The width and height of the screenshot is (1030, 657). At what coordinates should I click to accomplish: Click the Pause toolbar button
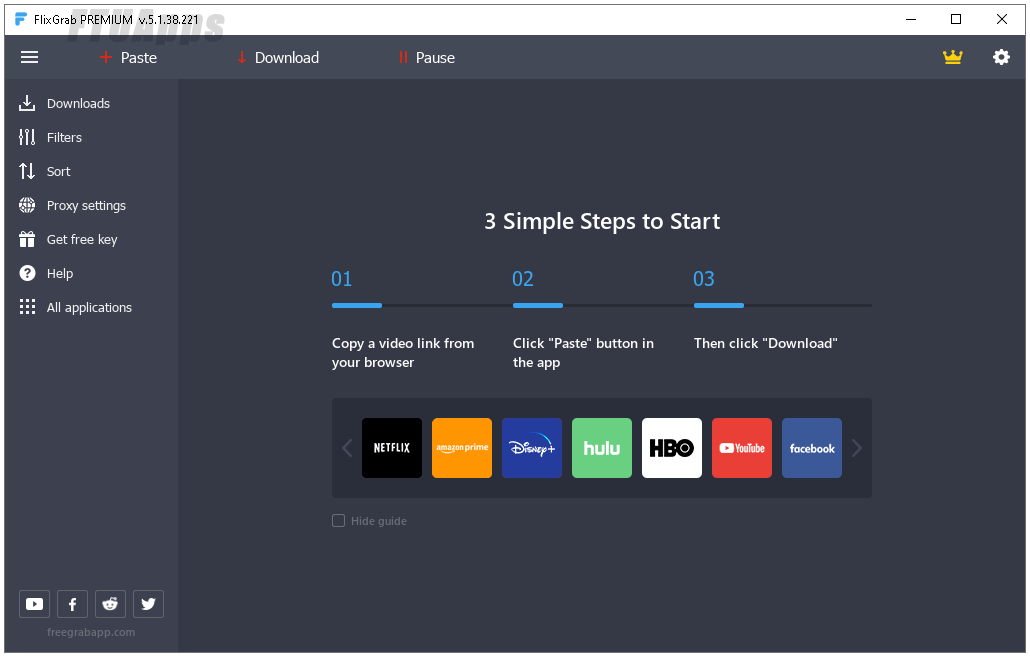[426, 58]
